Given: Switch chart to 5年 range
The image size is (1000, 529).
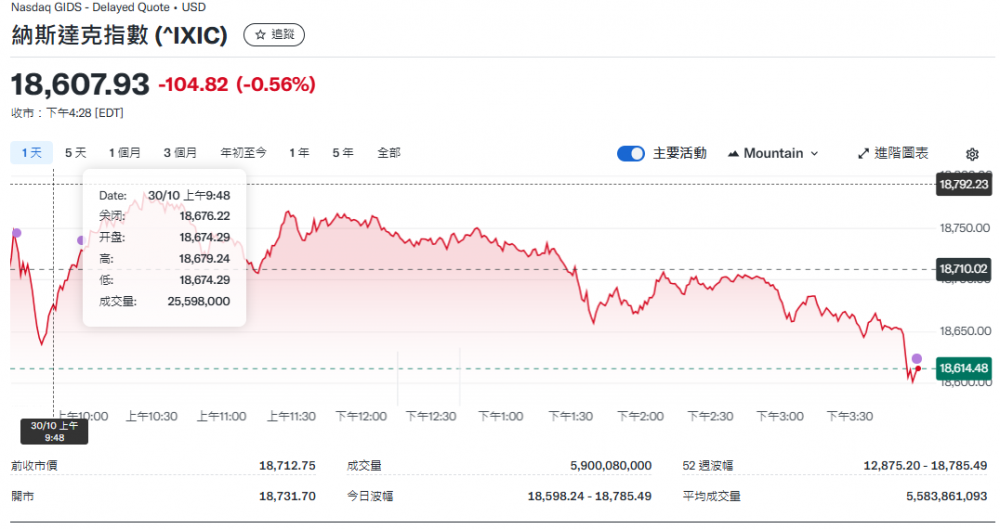Looking at the screenshot, I should (x=343, y=153).
